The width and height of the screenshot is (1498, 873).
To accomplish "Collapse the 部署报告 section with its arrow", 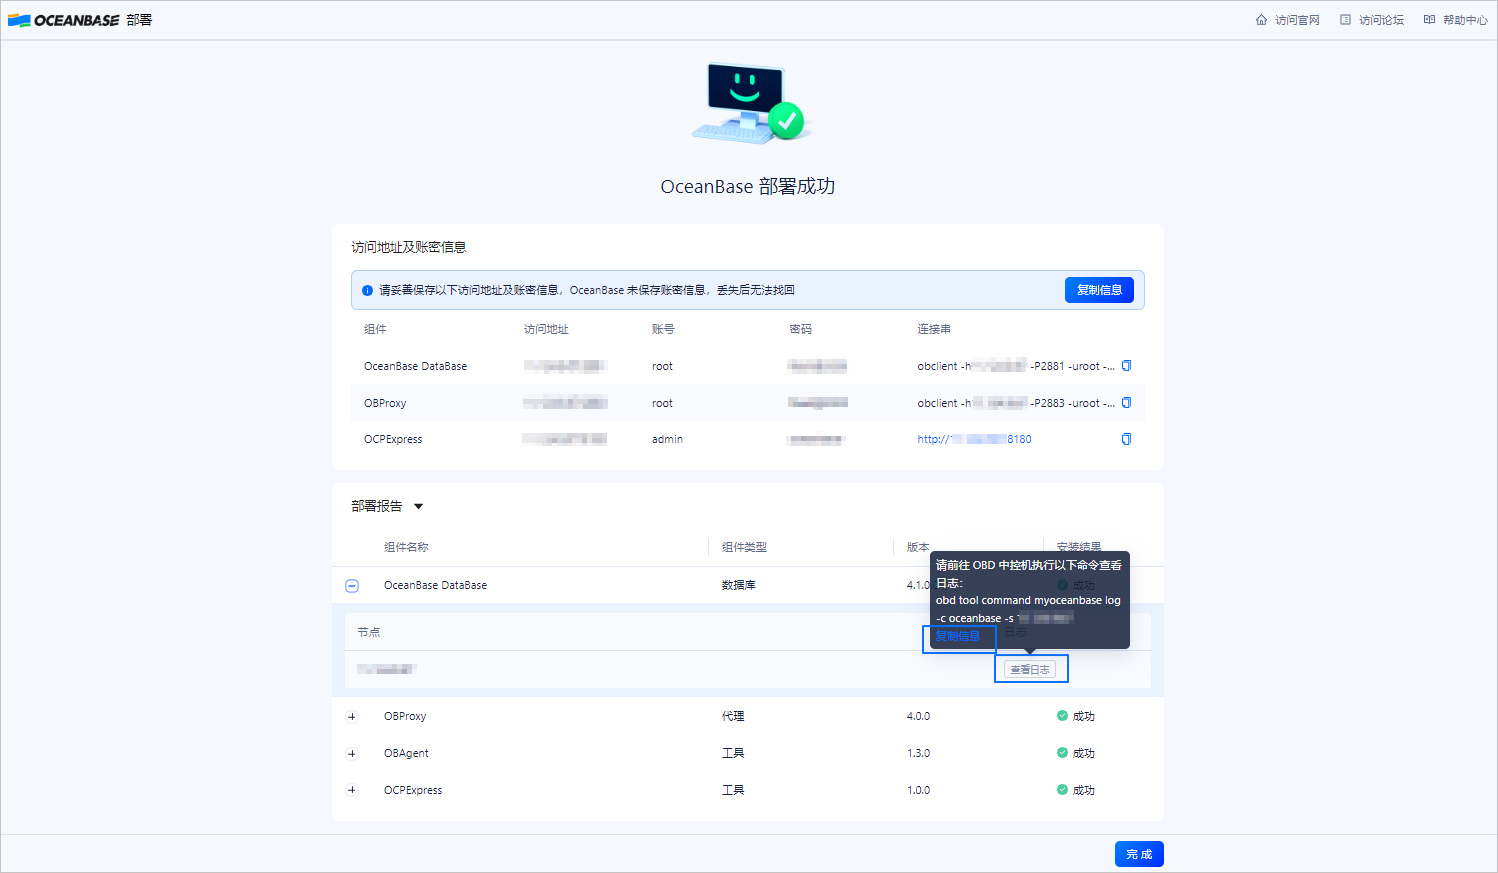I will [419, 506].
